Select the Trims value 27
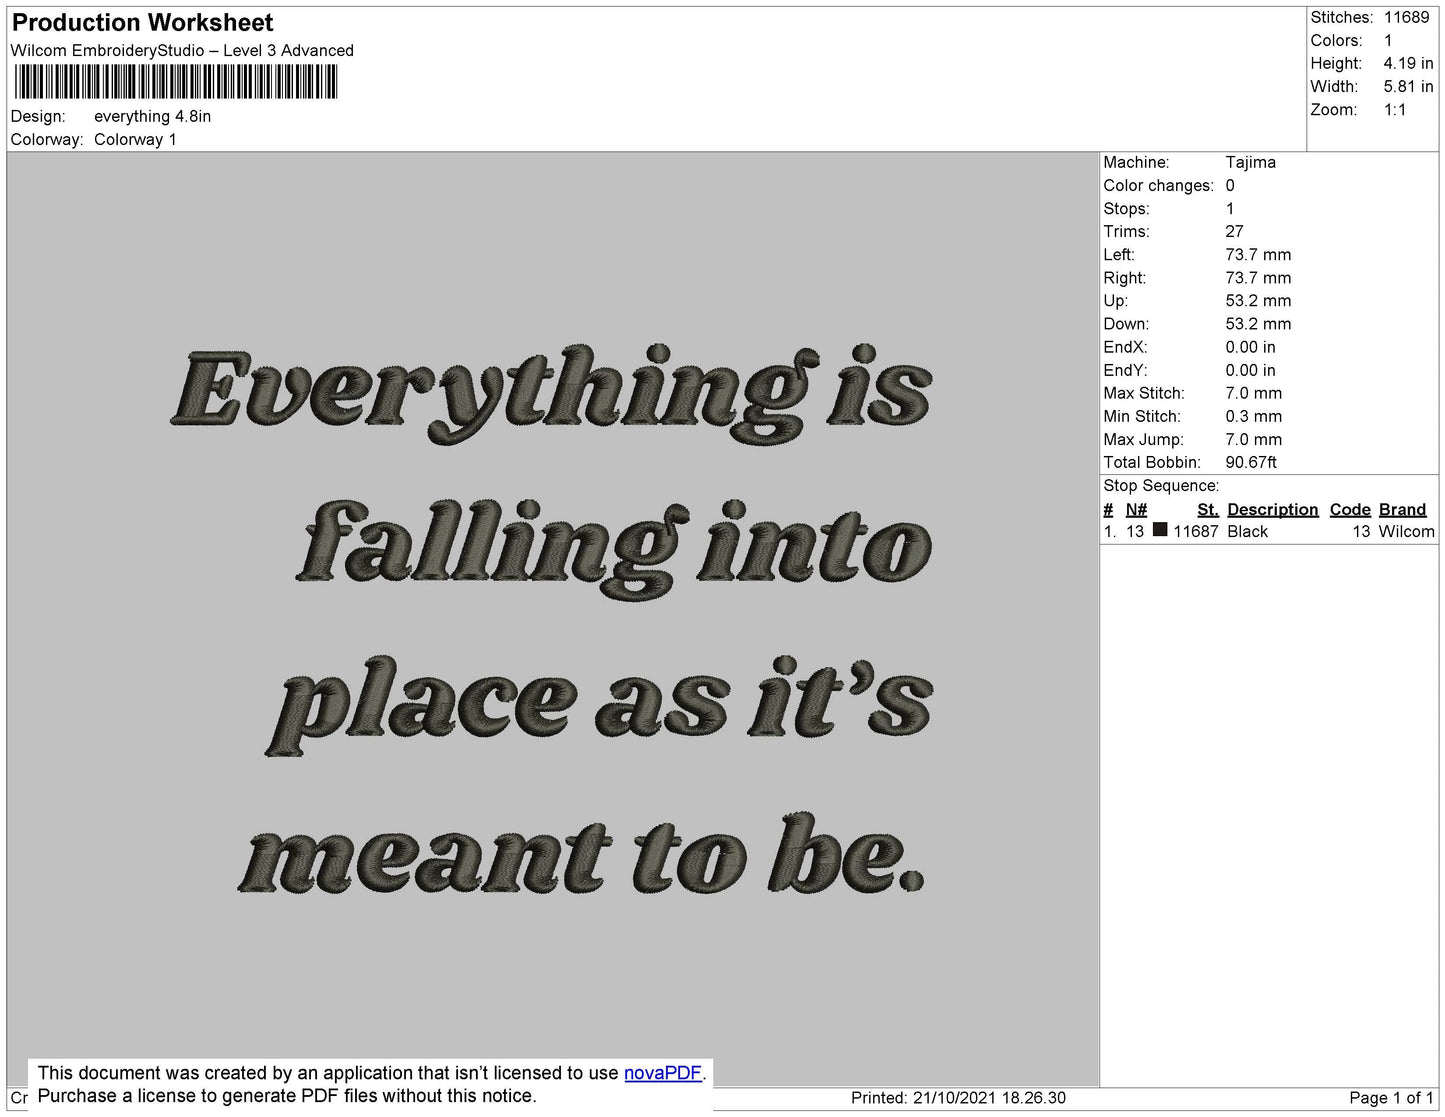This screenshot has height=1117, width=1445. (x=1234, y=231)
